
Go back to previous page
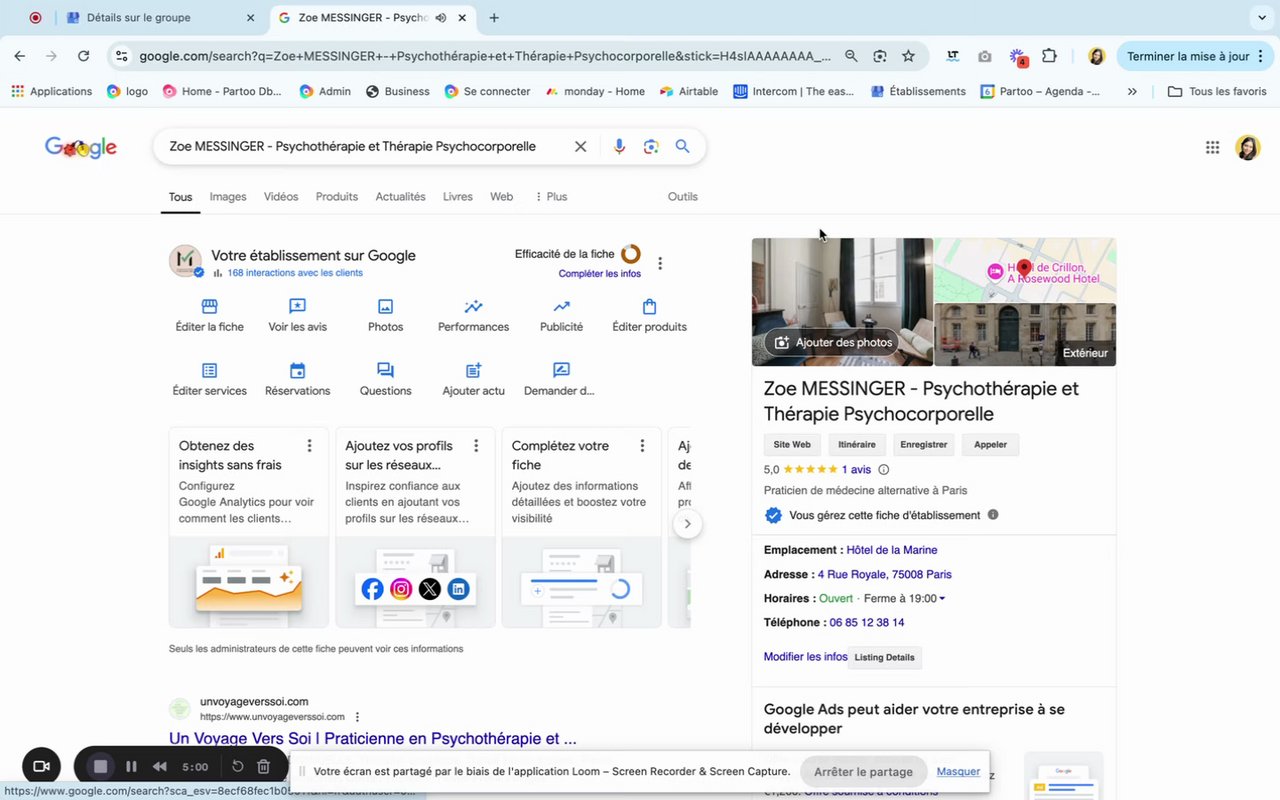click(20, 56)
